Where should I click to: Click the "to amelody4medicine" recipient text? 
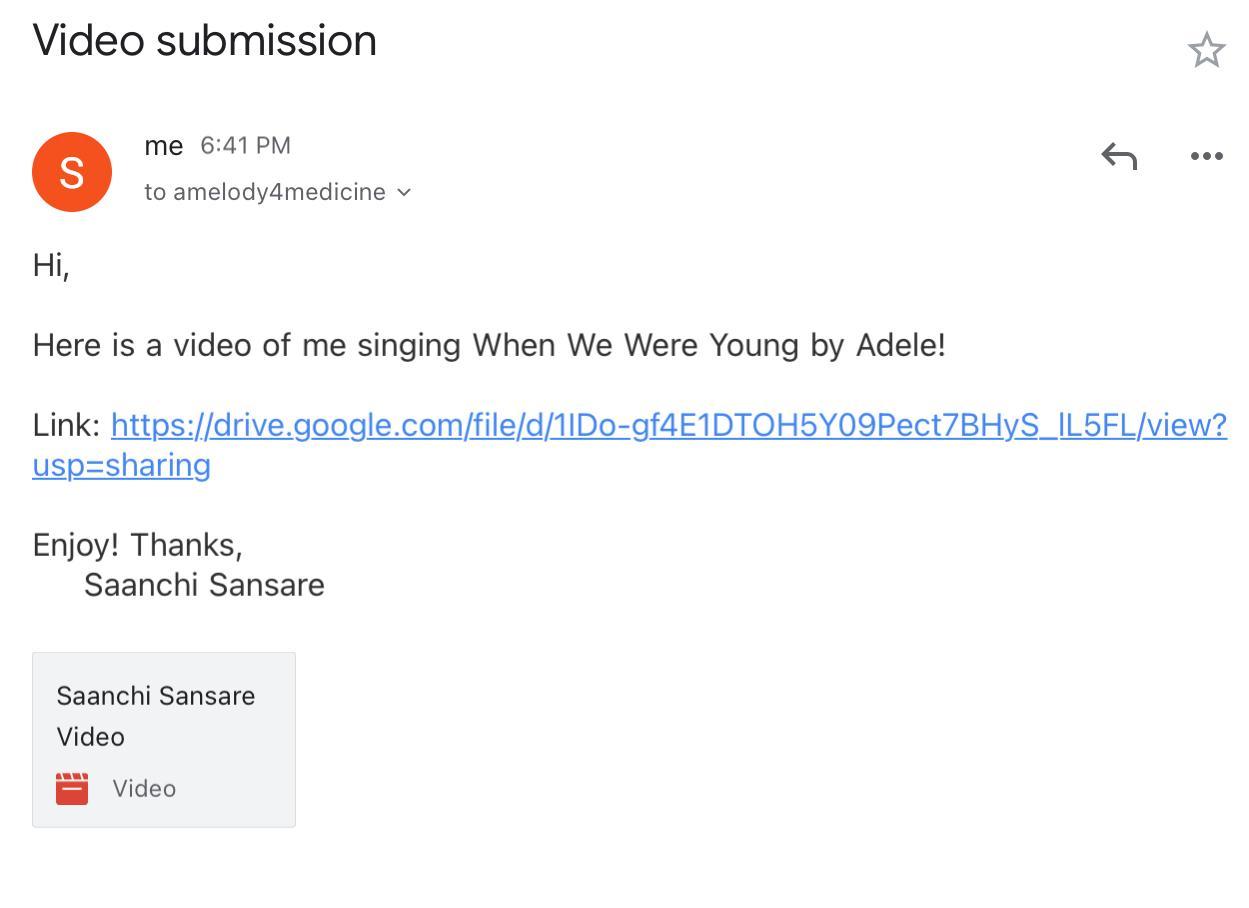click(x=264, y=192)
